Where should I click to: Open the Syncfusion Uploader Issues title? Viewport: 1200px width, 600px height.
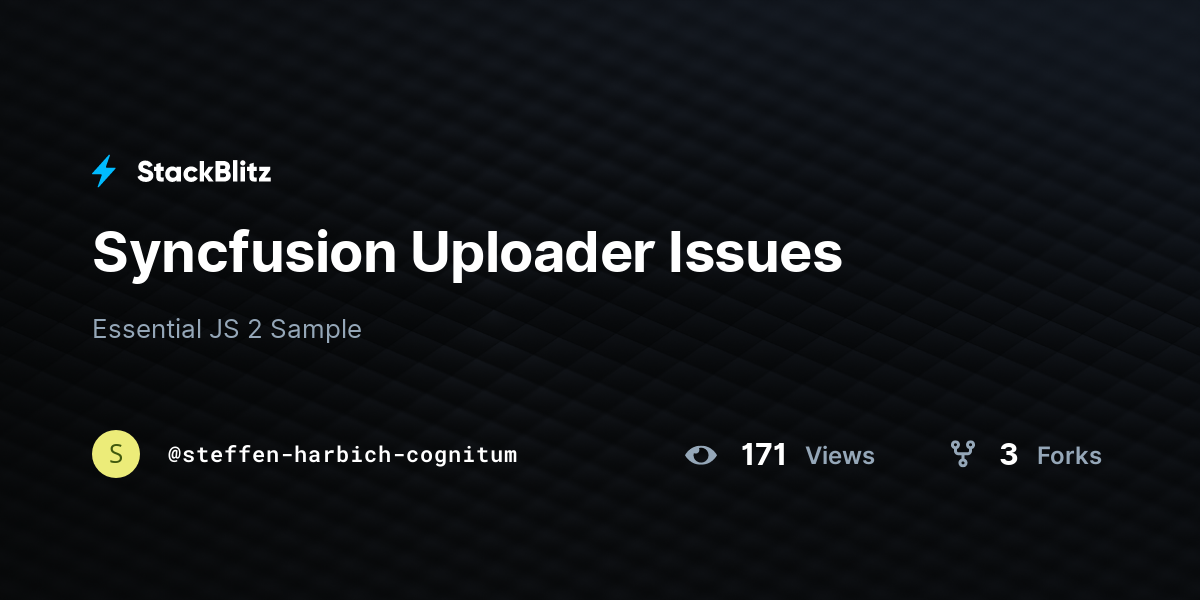[467, 253]
